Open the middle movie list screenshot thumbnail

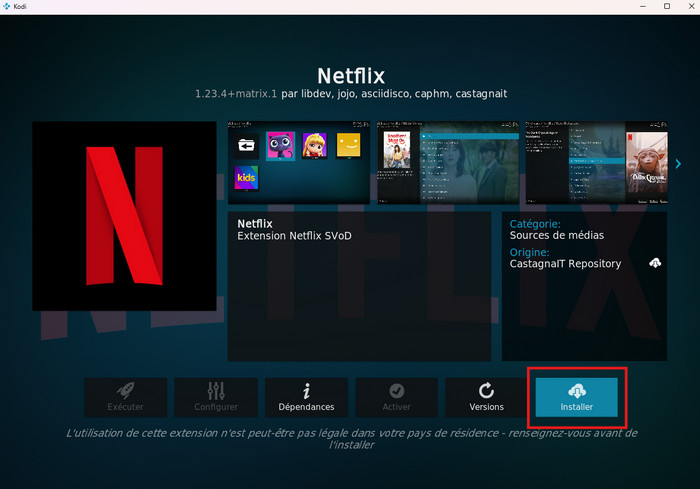448,163
